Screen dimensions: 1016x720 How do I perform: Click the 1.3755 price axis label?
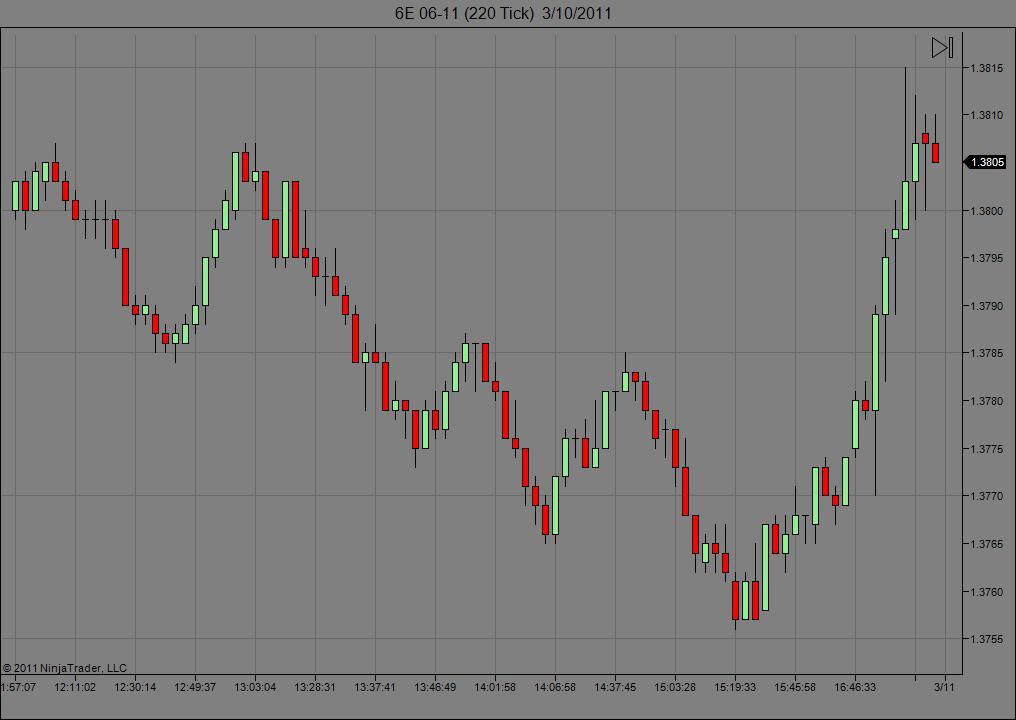(985, 639)
